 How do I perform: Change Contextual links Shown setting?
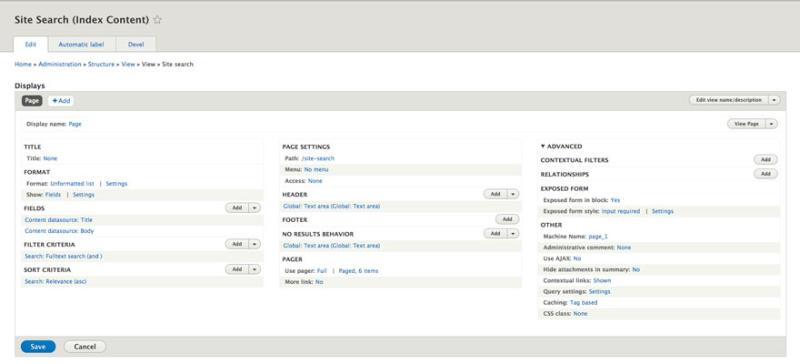pos(602,281)
